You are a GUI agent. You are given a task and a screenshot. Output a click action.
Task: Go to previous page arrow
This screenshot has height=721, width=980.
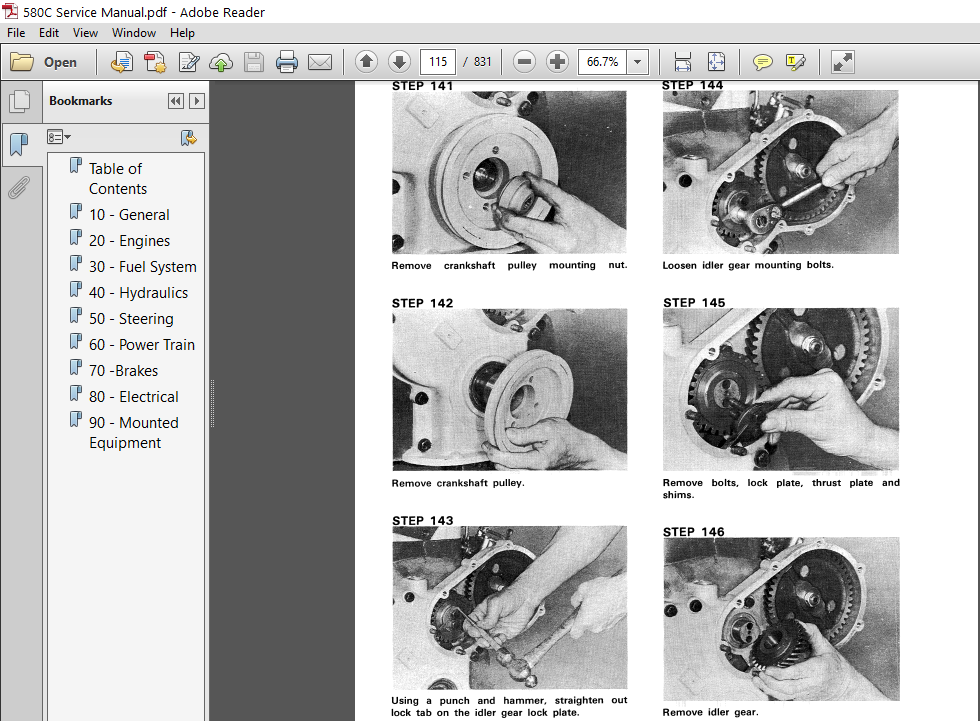[367, 61]
